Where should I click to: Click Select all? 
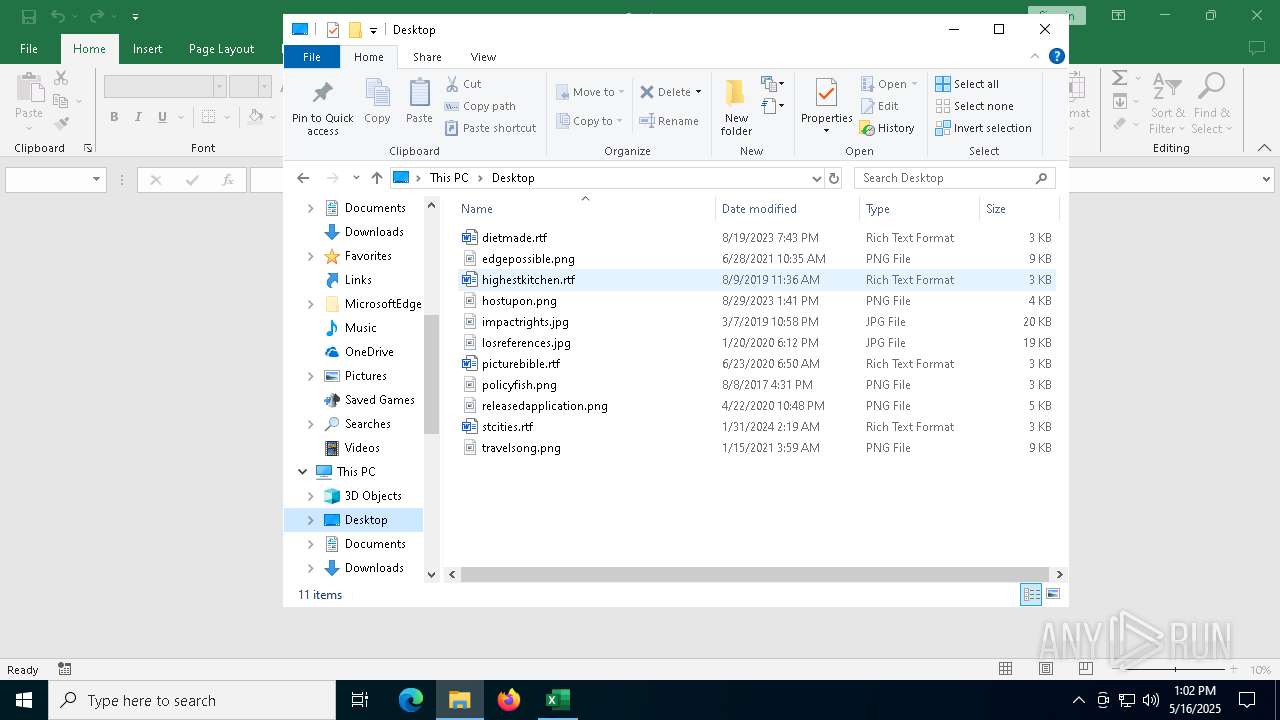(967, 84)
